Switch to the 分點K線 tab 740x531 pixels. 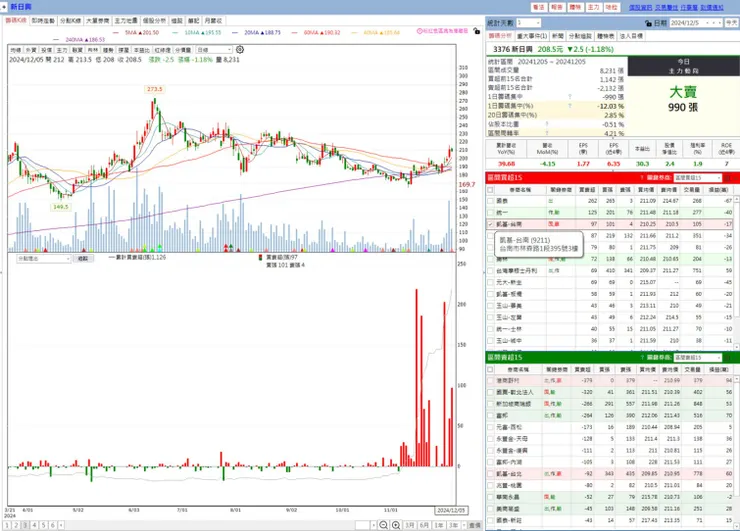[x=70, y=21]
